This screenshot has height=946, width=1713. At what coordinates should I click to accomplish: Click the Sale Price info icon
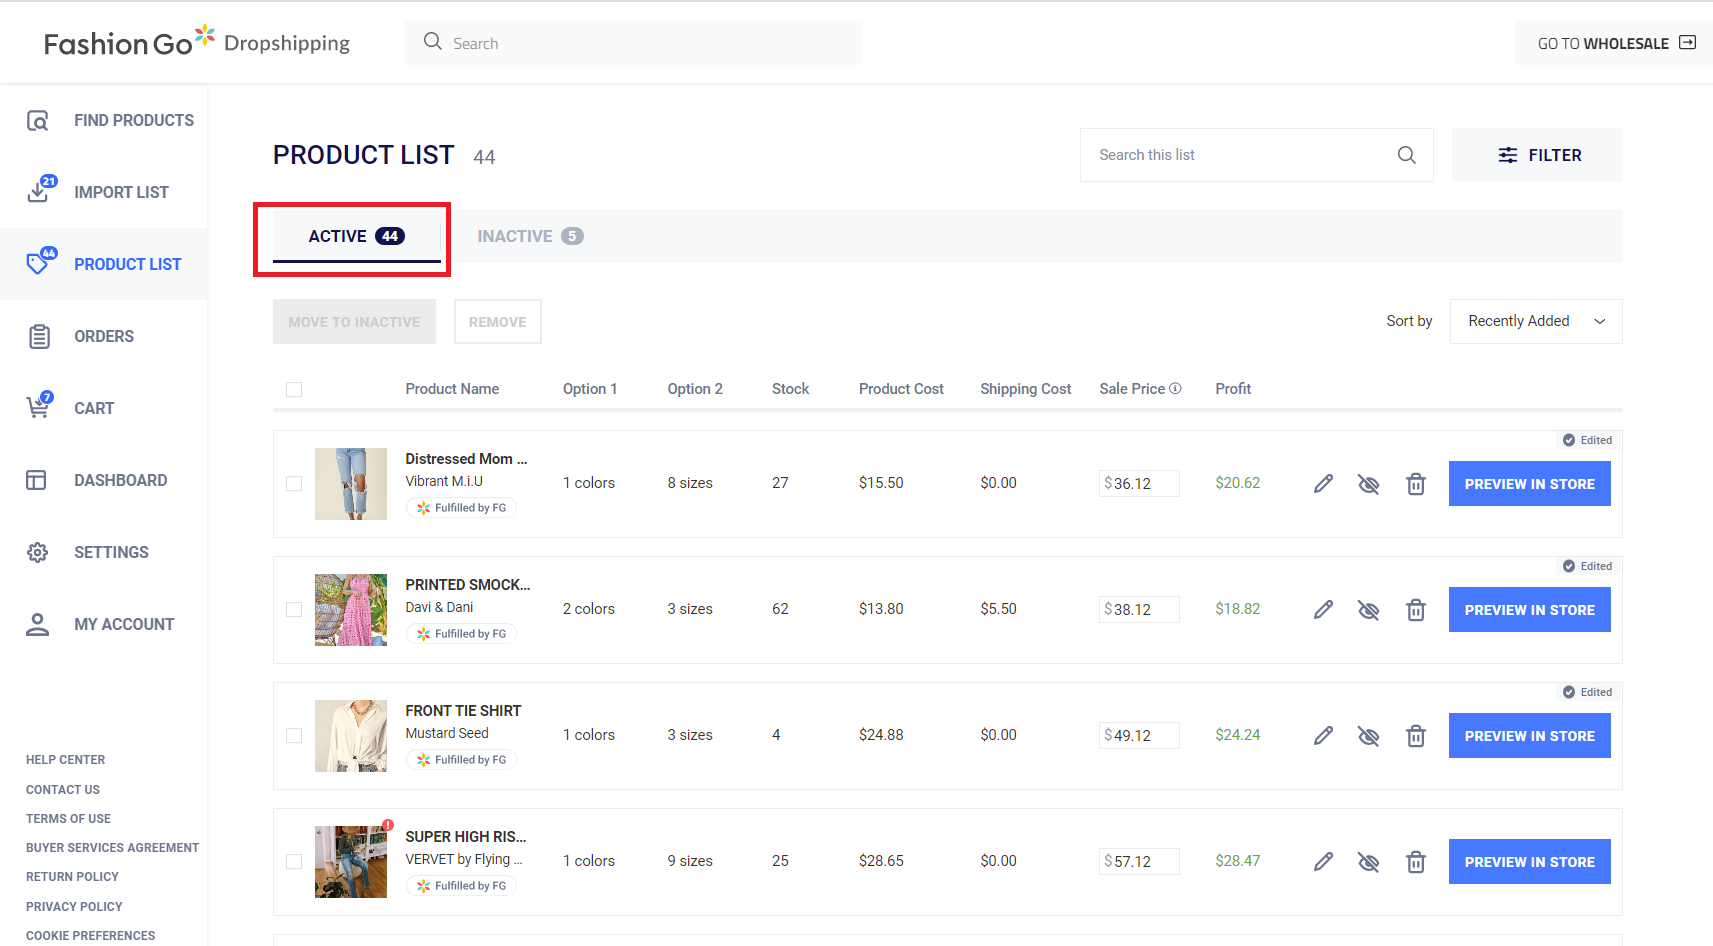tap(1175, 389)
